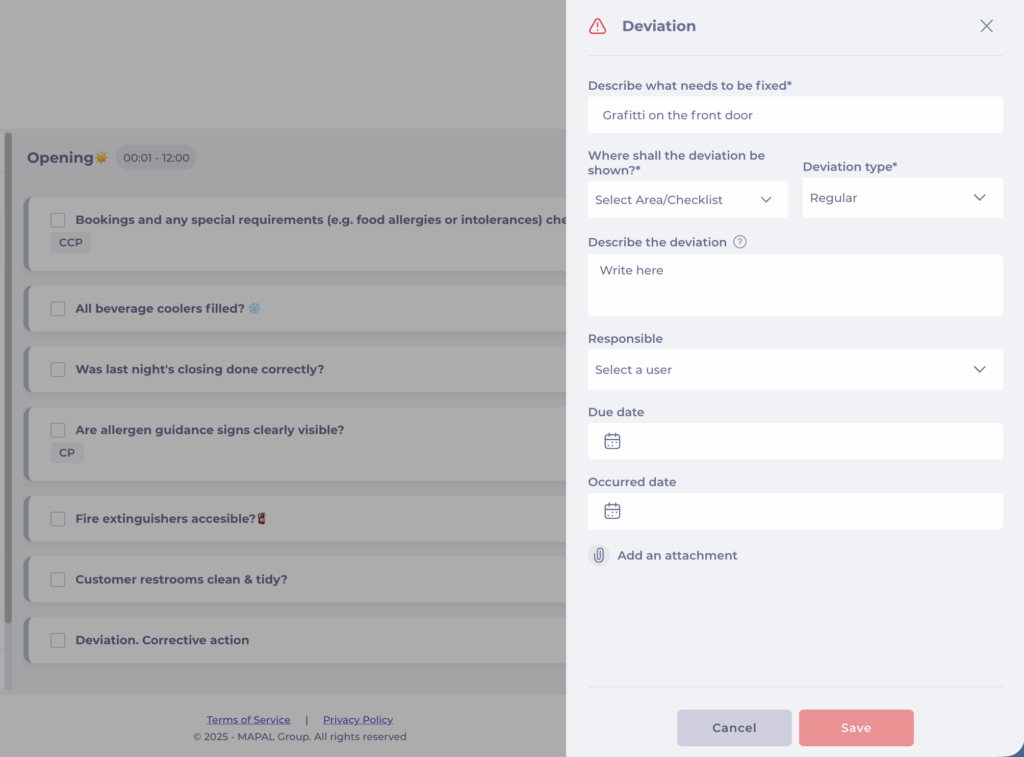This screenshot has width=1024, height=757.
Task: Close the Deviation panel with the X
Action: click(x=986, y=26)
